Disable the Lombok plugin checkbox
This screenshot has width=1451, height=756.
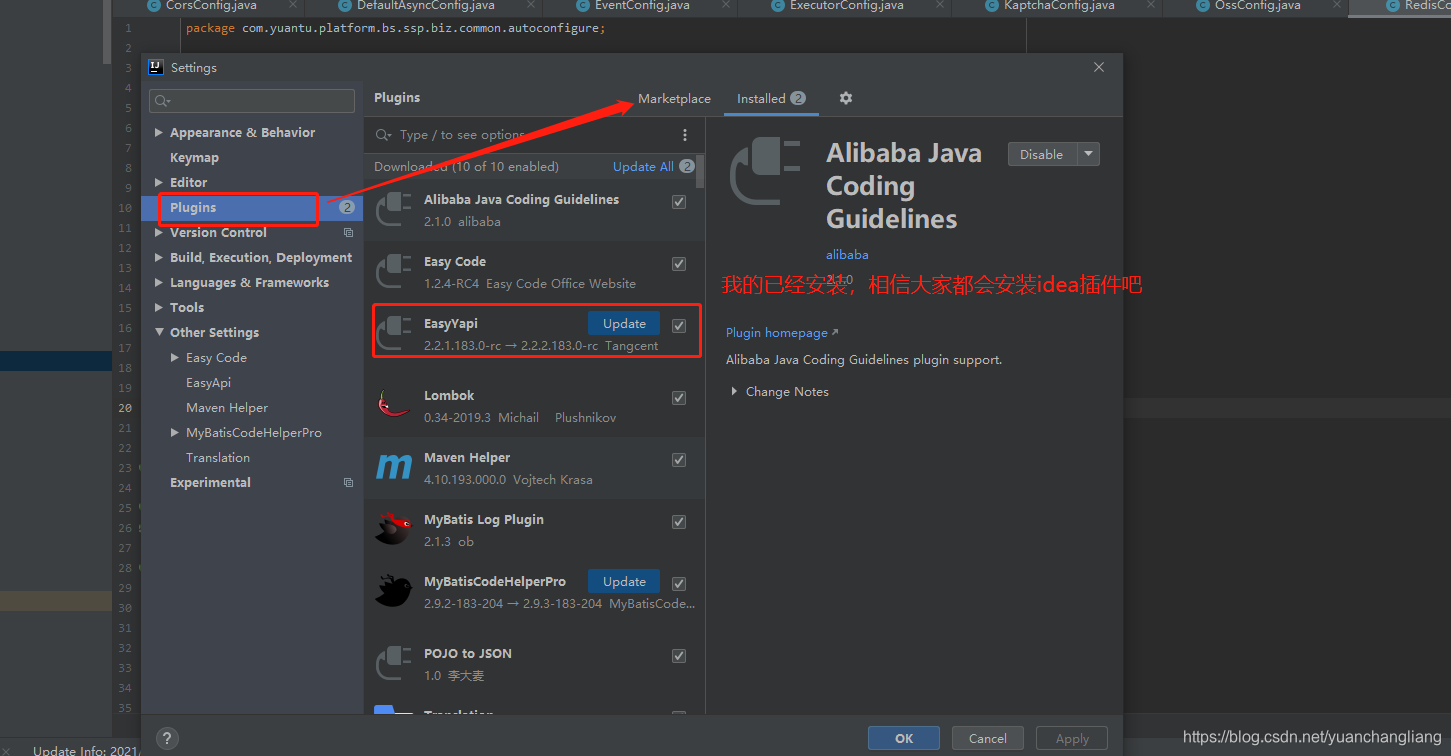coord(679,397)
